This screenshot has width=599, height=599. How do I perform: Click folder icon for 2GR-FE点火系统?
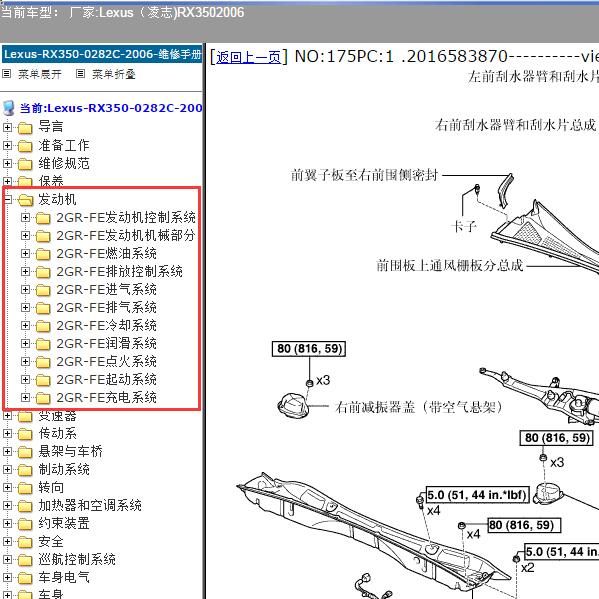(x=43, y=362)
